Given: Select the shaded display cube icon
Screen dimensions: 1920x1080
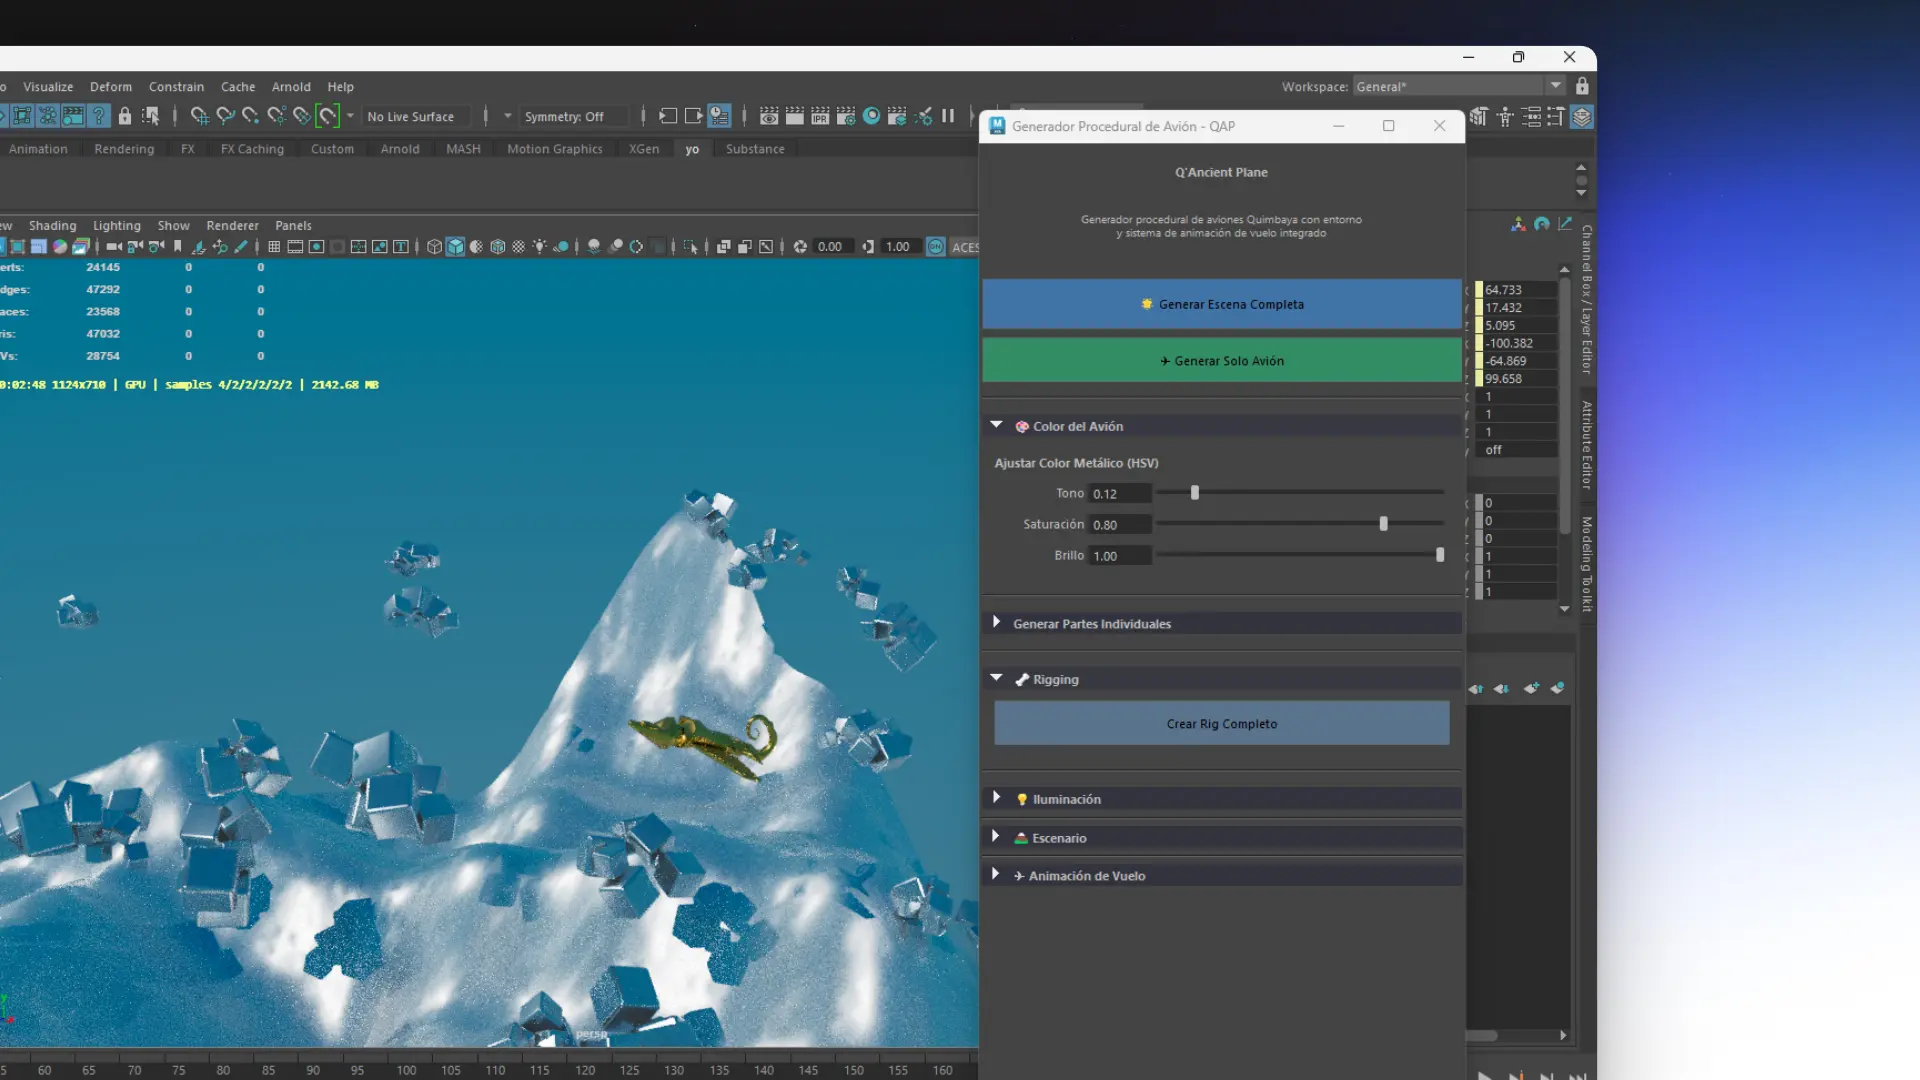Looking at the screenshot, I should (x=456, y=246).
